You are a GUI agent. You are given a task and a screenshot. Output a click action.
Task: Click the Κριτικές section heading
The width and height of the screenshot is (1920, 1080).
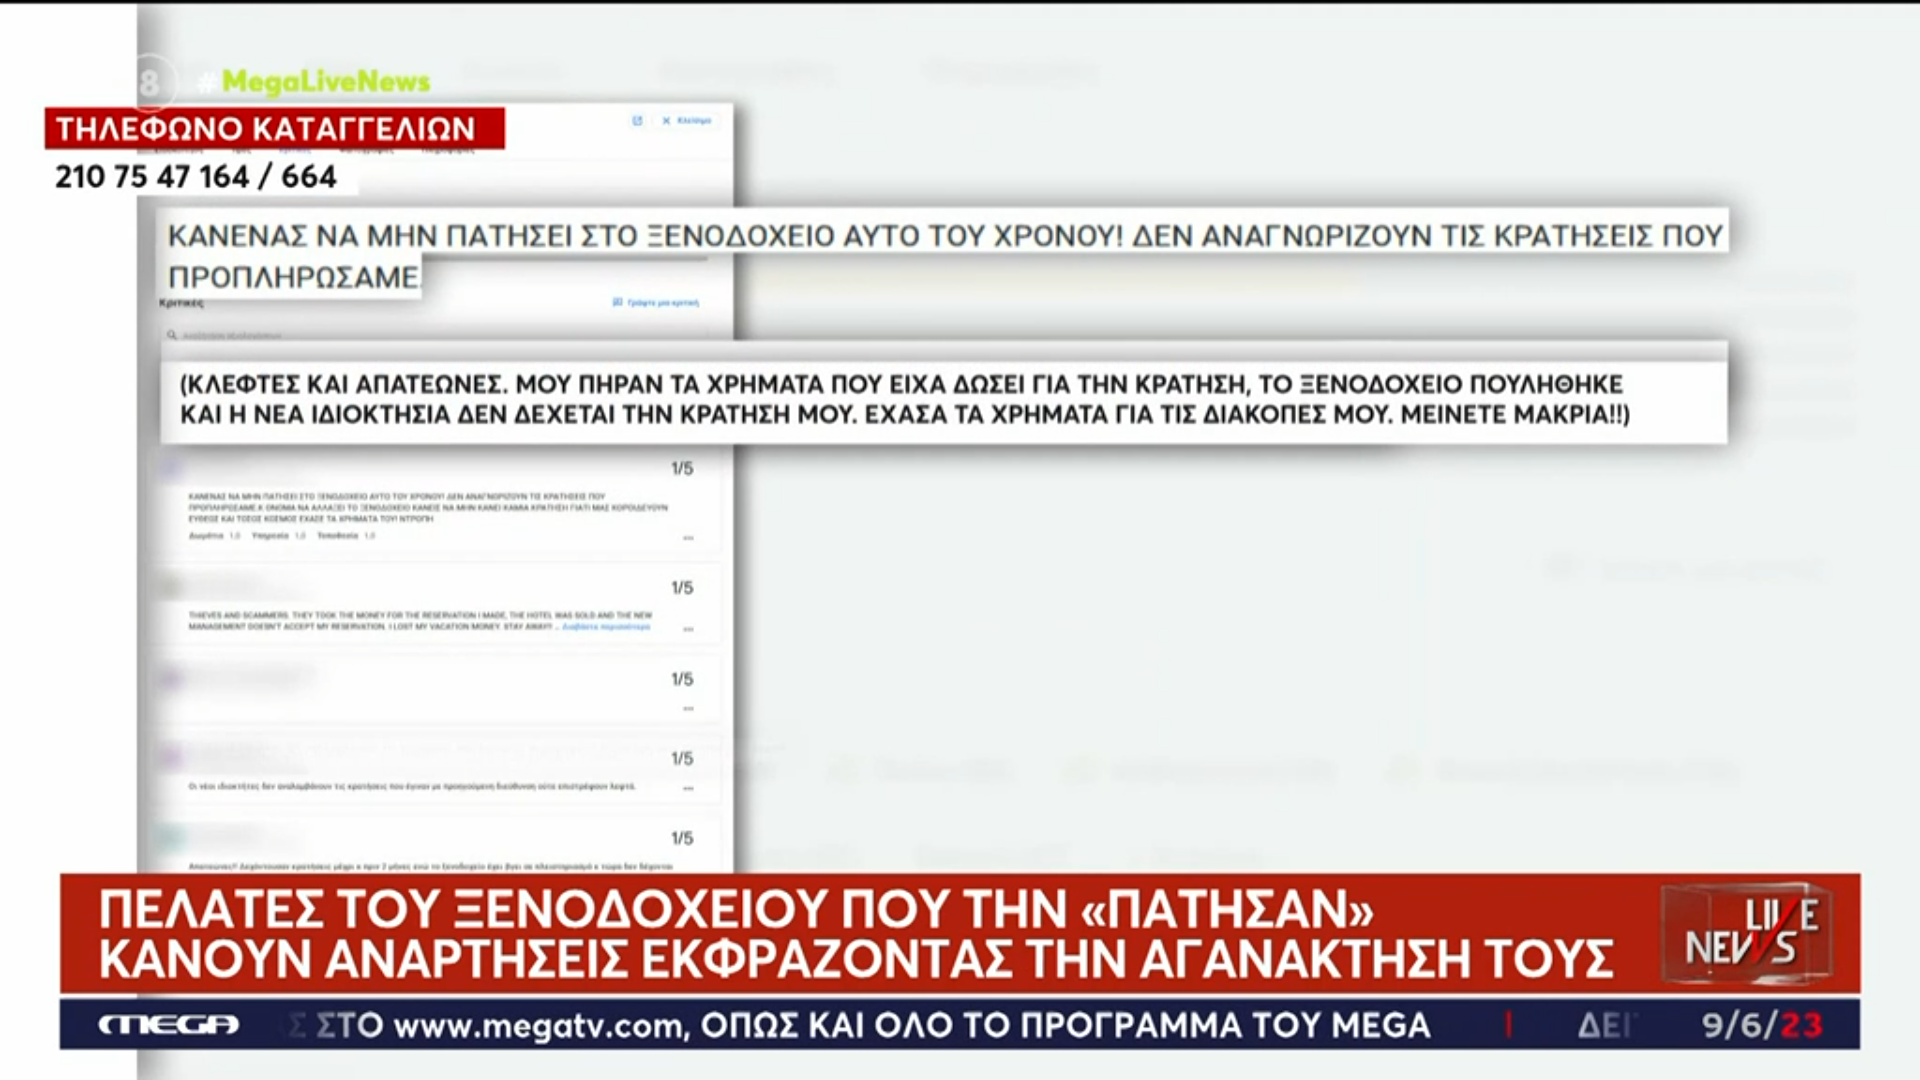click(181, 302)
